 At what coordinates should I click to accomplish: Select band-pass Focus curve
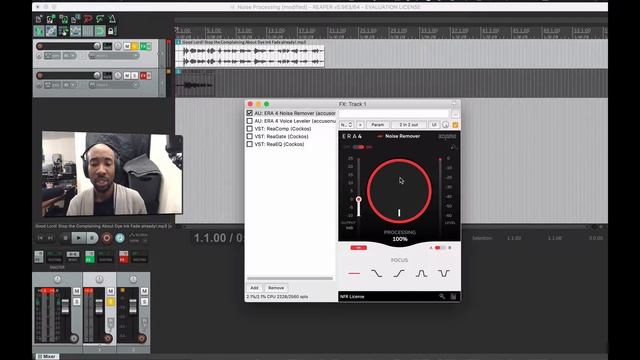tap(421, 273)
